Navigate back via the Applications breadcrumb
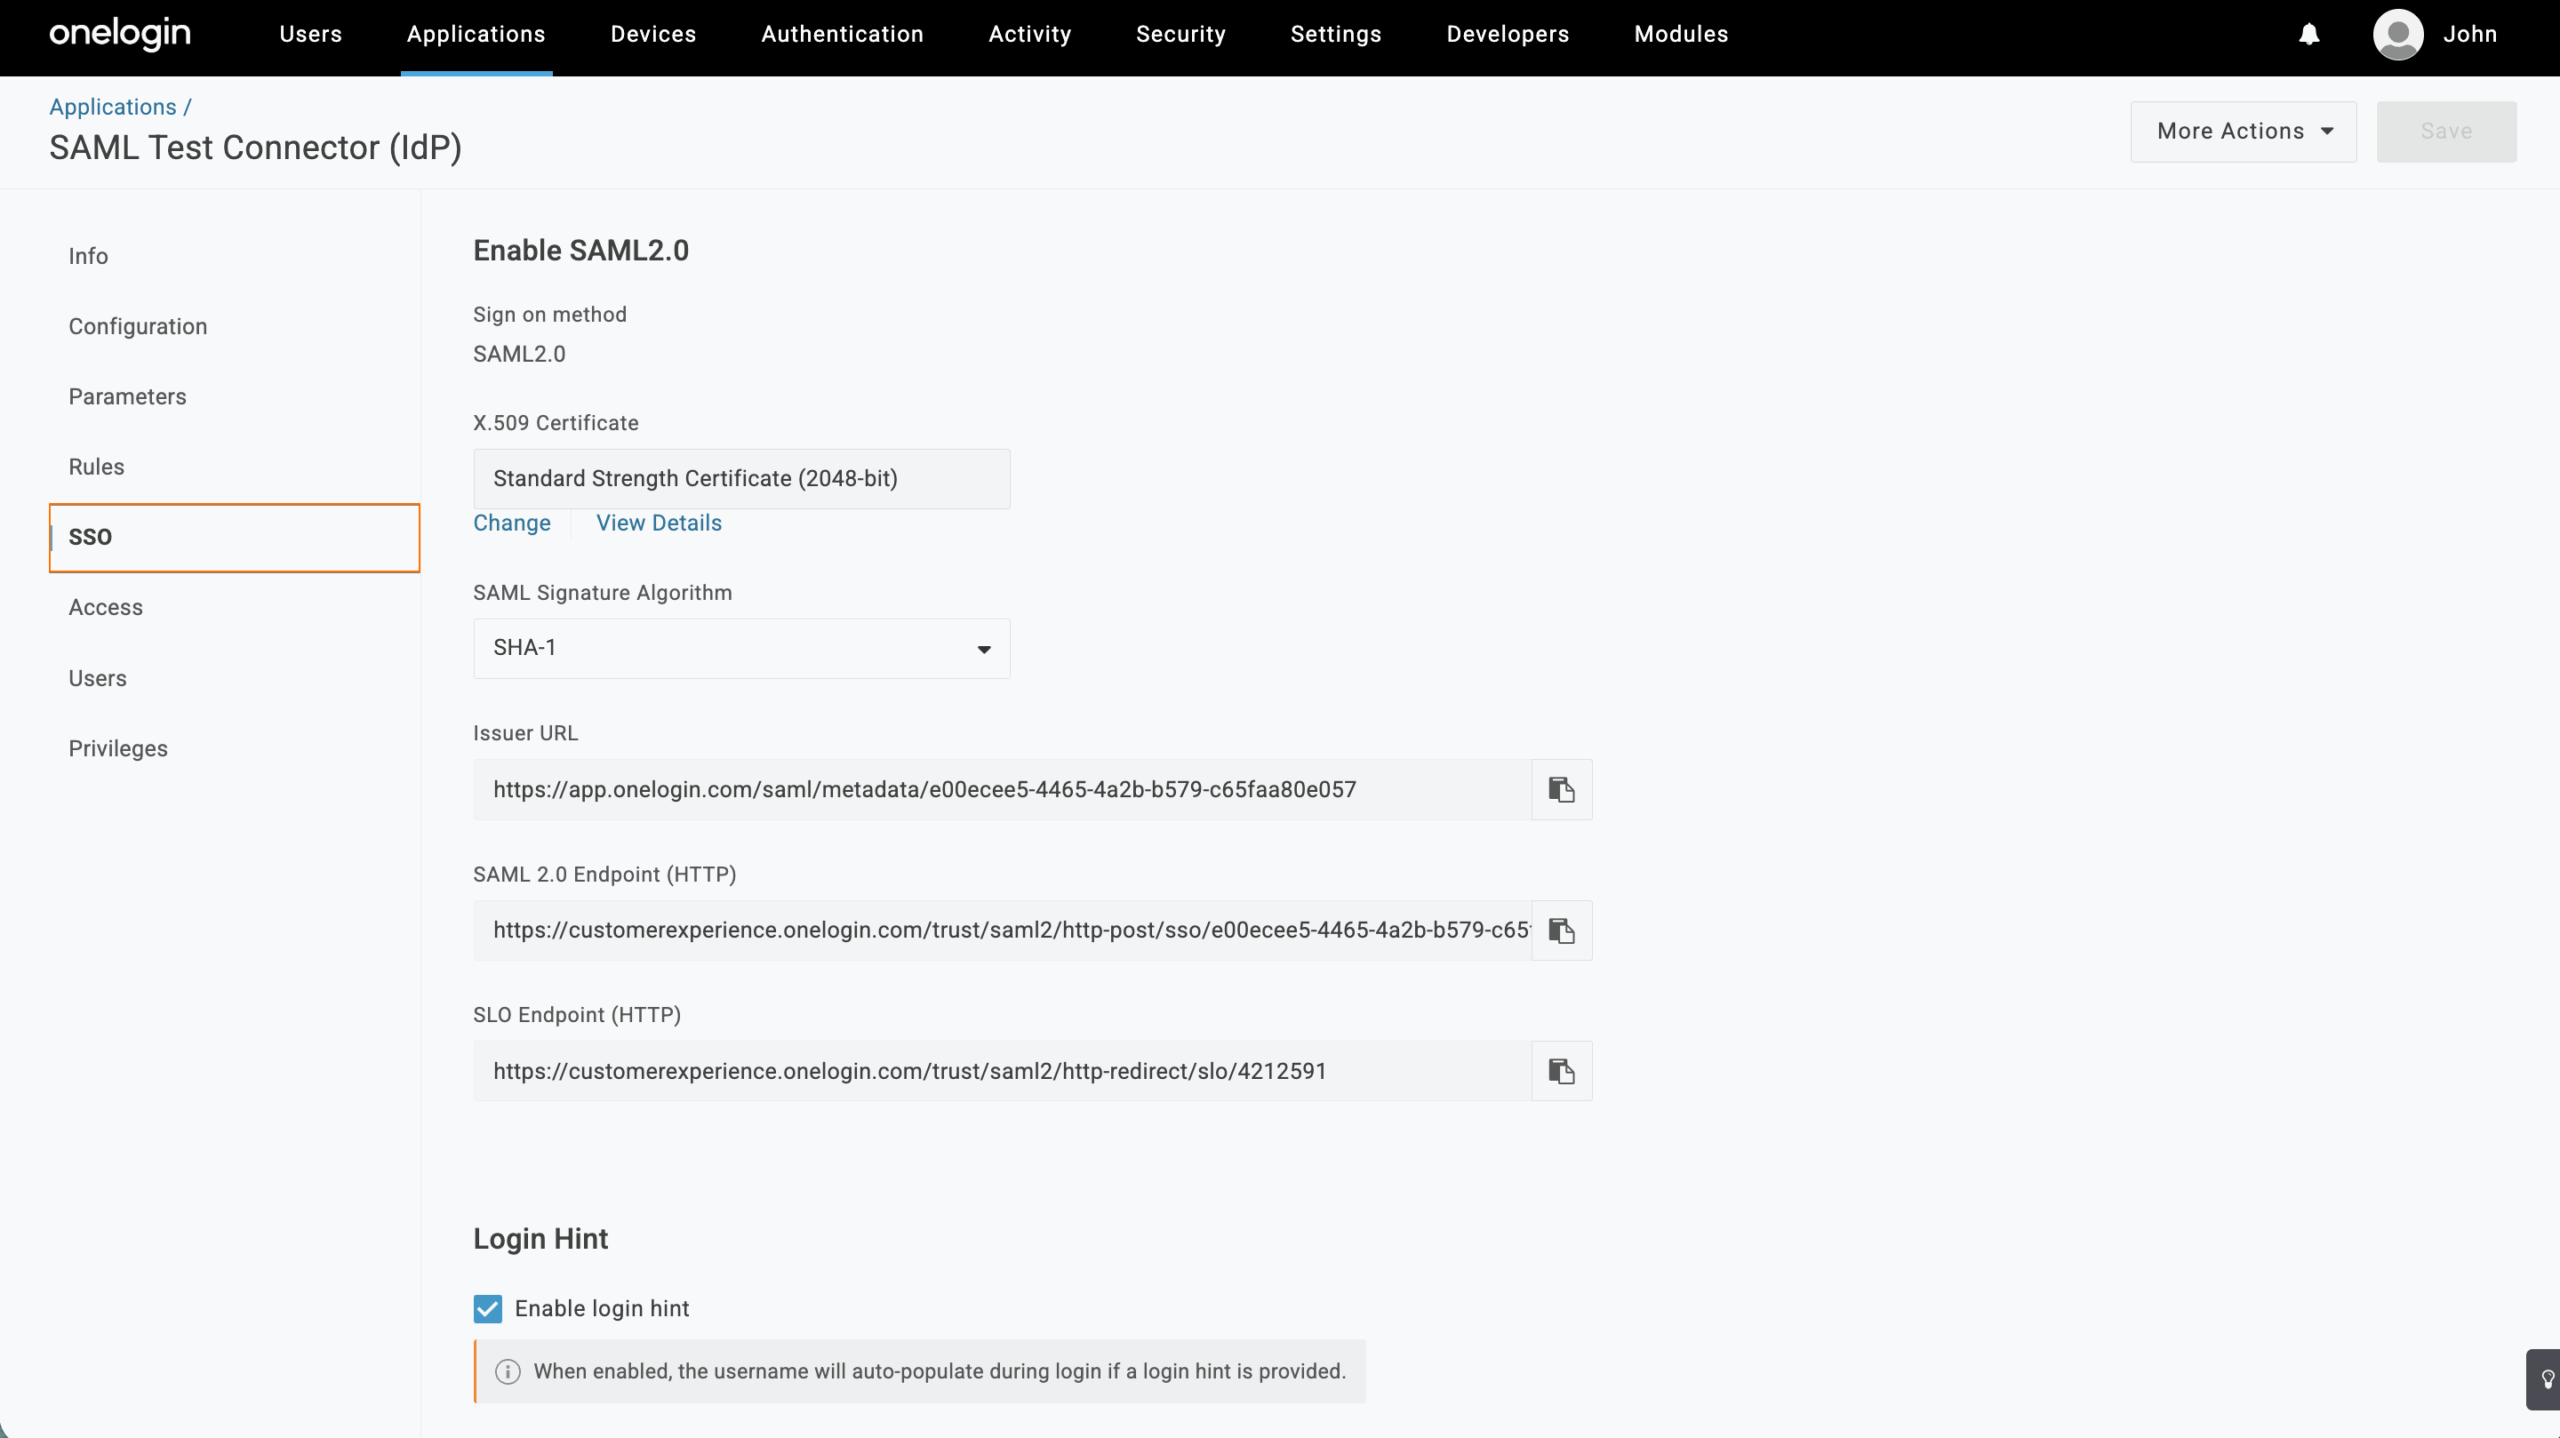 click(112, 106)
